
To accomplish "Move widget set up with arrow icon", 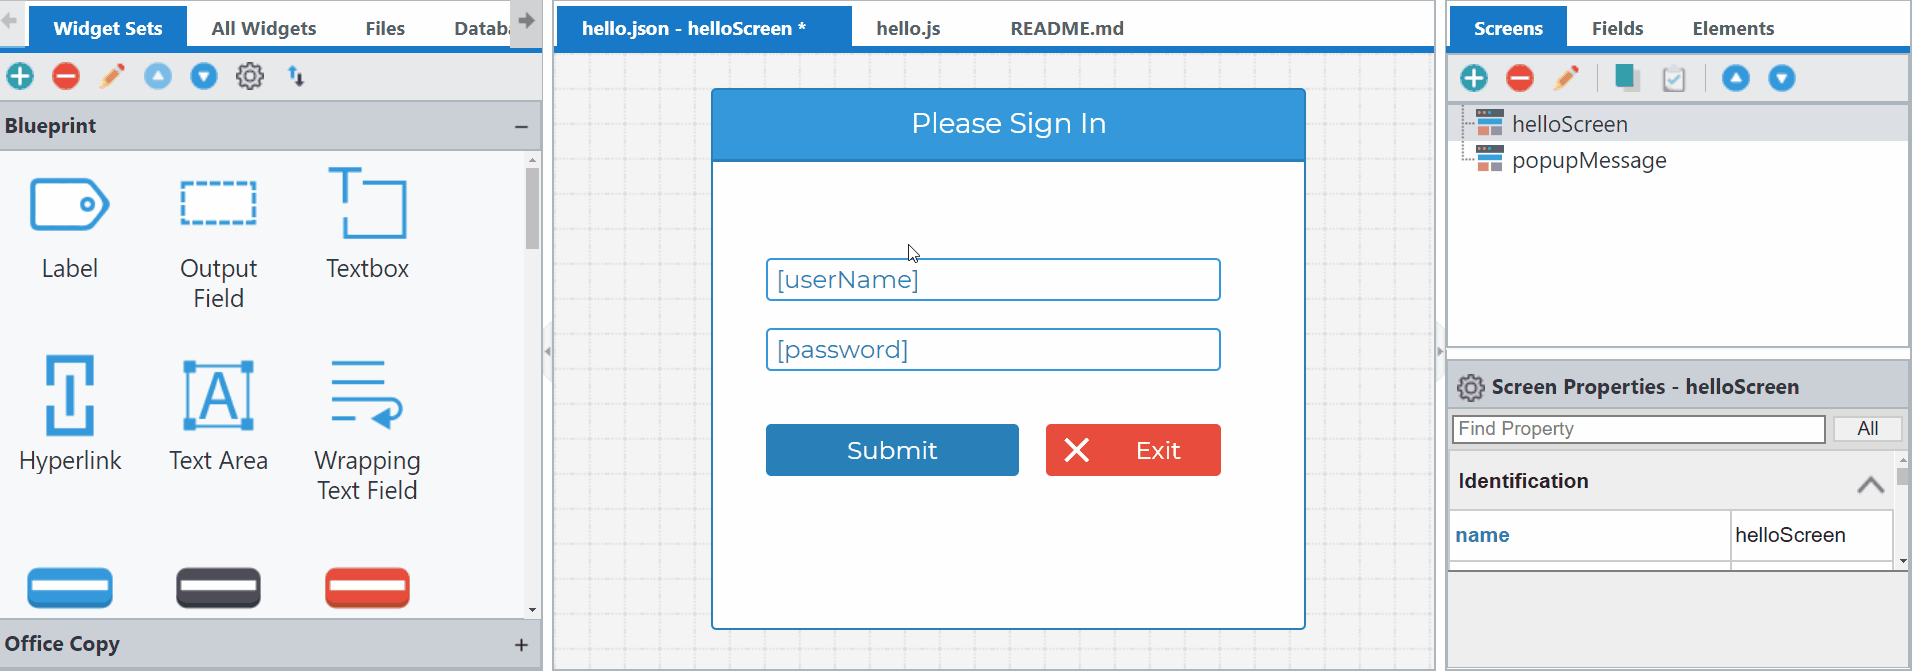I will (x=158, y=76).
